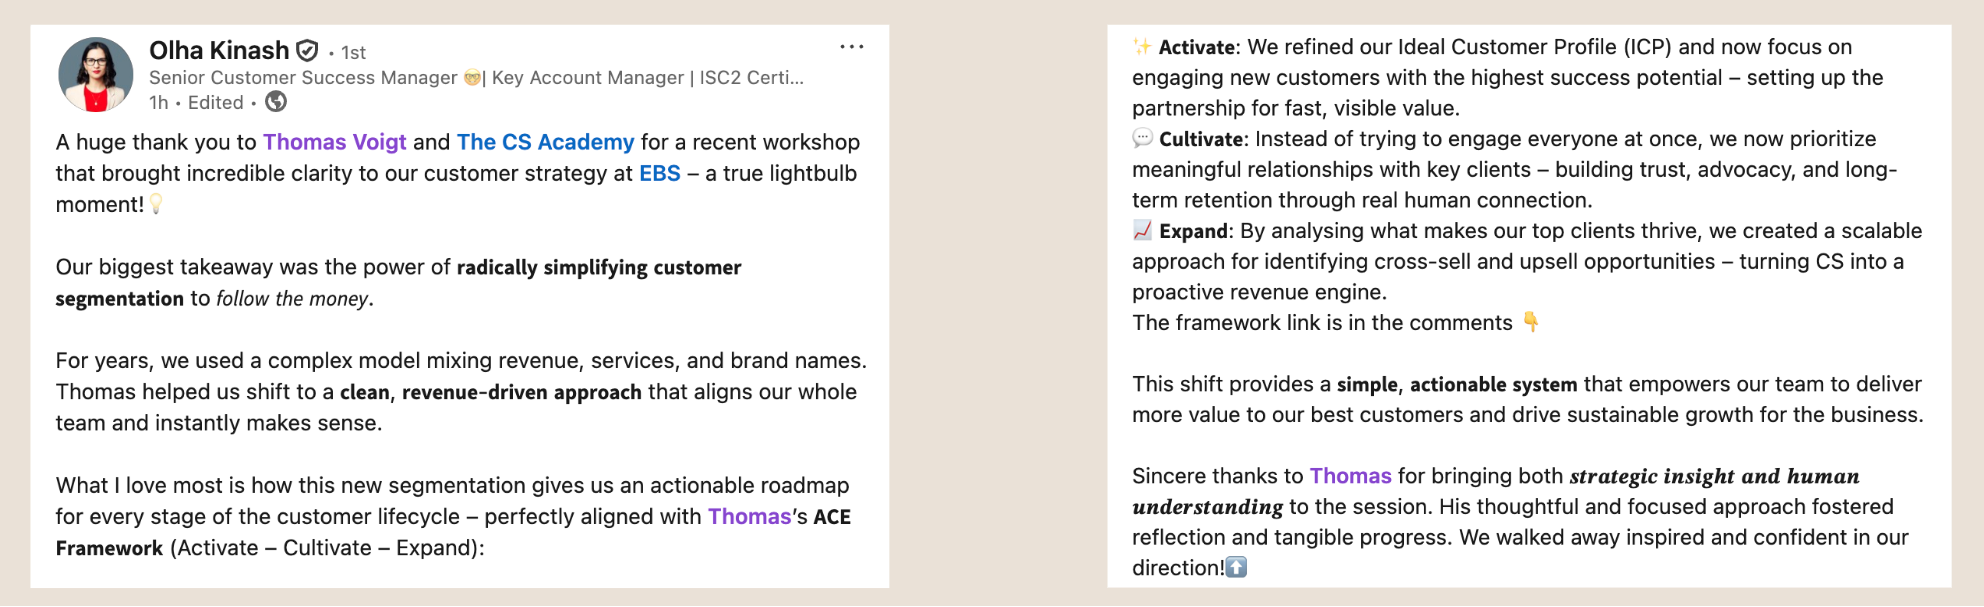Click the chart emoji beside Expand
Image resolution: width=1984 pixels, height=607 pixels.
click(1142, 230)
